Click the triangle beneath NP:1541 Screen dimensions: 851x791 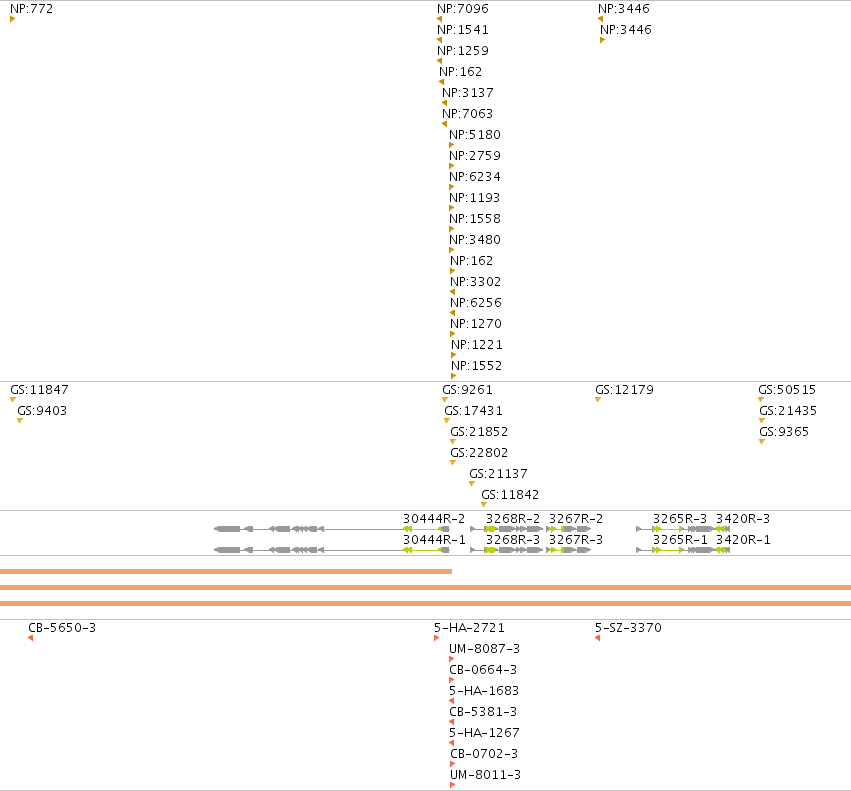440,40
